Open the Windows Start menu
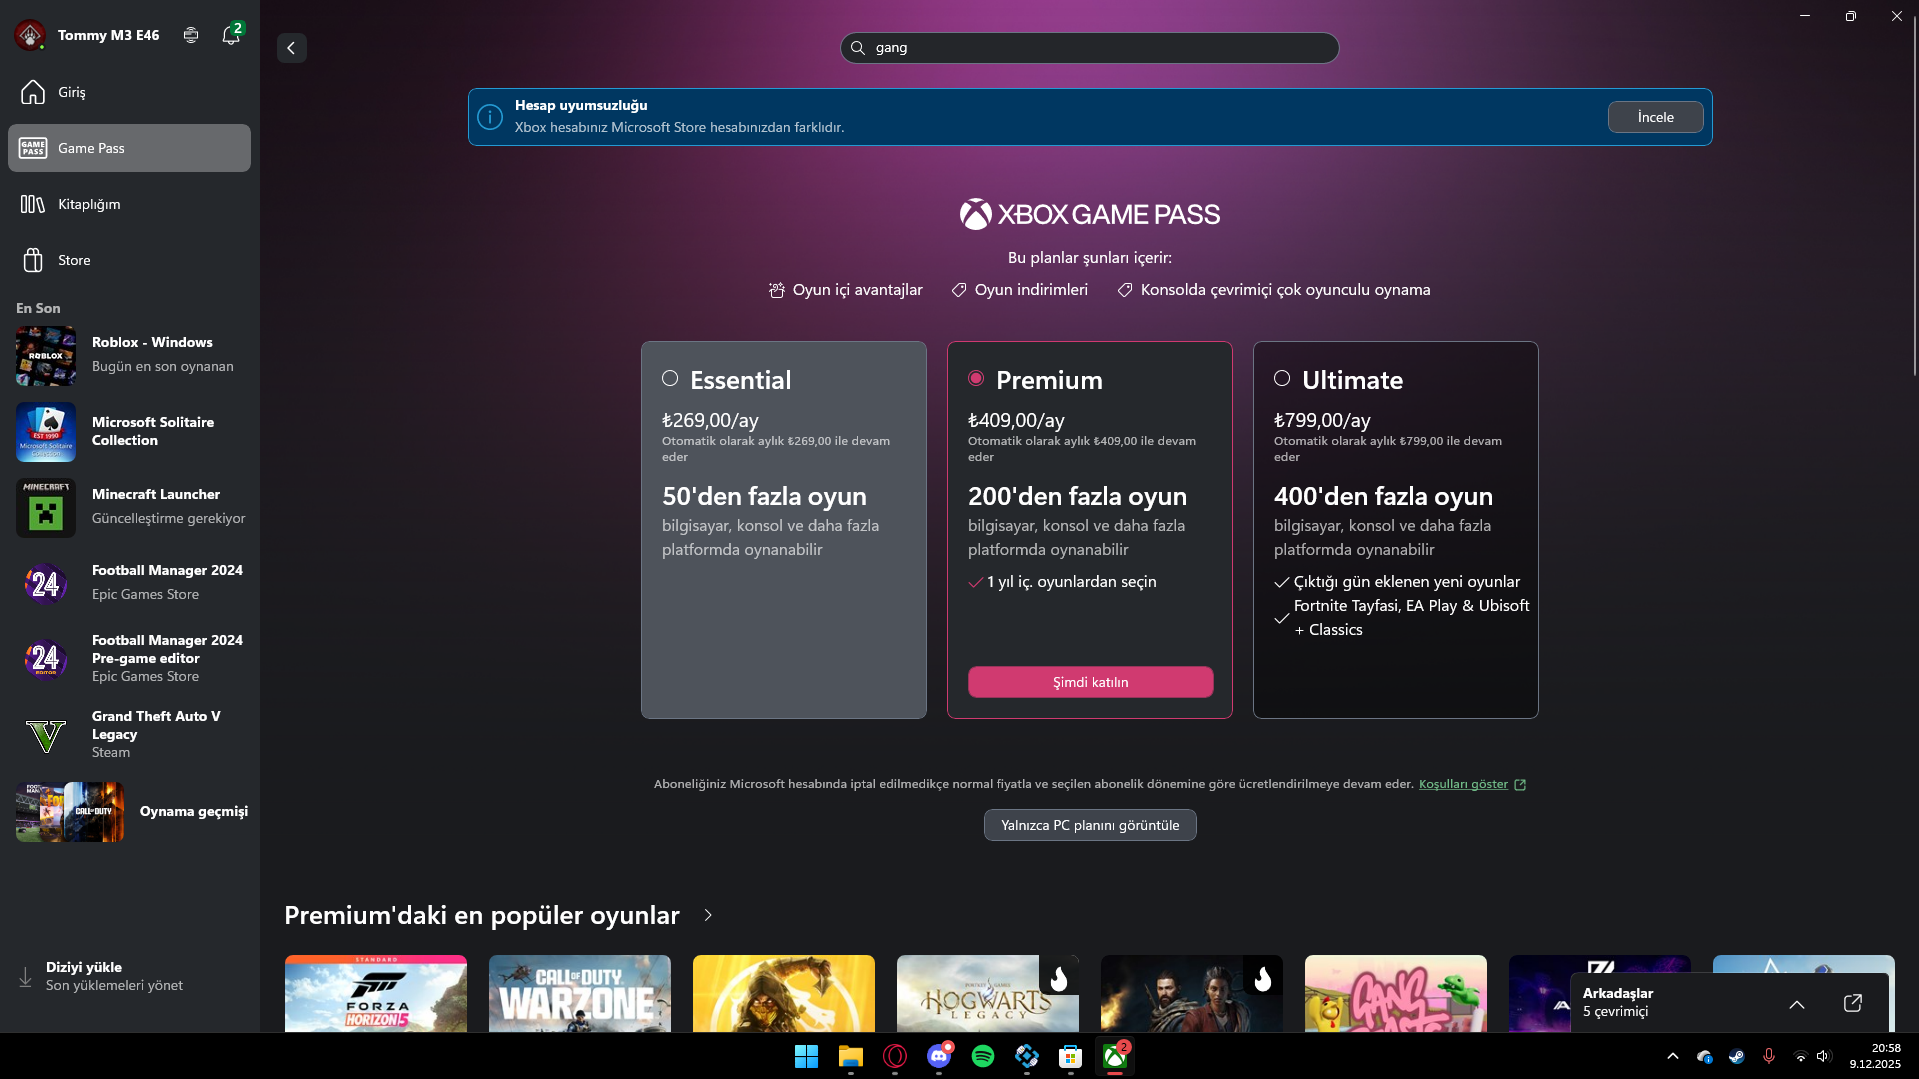1919x1079 pixels. 806,1056
